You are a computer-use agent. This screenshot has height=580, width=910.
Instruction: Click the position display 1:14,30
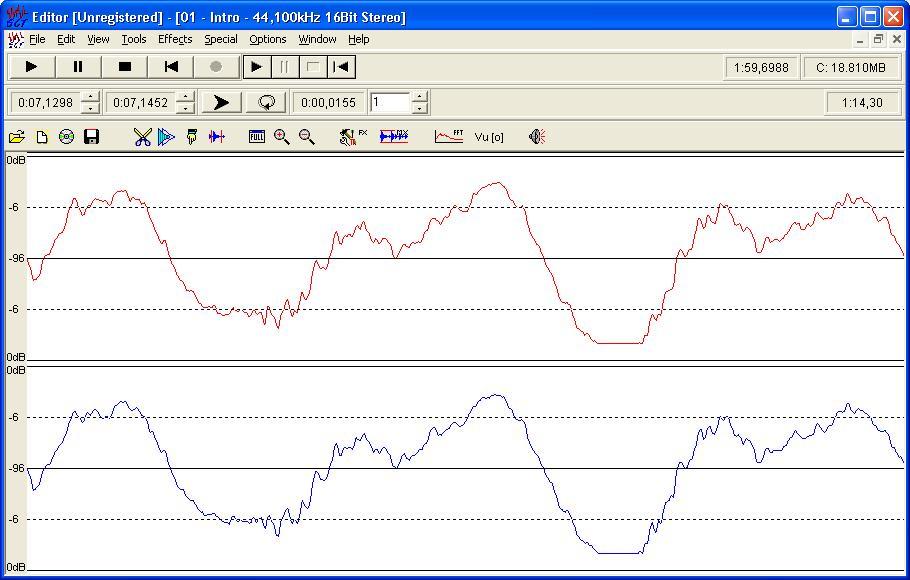pos(862,103)
